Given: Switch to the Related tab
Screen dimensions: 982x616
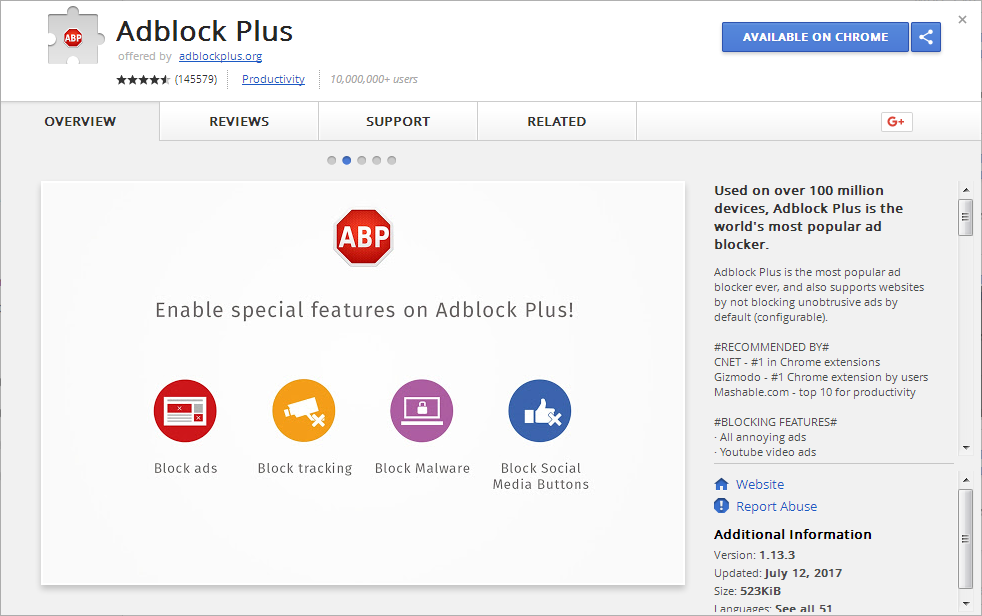Looking at the screenshot, I should click(x=557, y=121).
